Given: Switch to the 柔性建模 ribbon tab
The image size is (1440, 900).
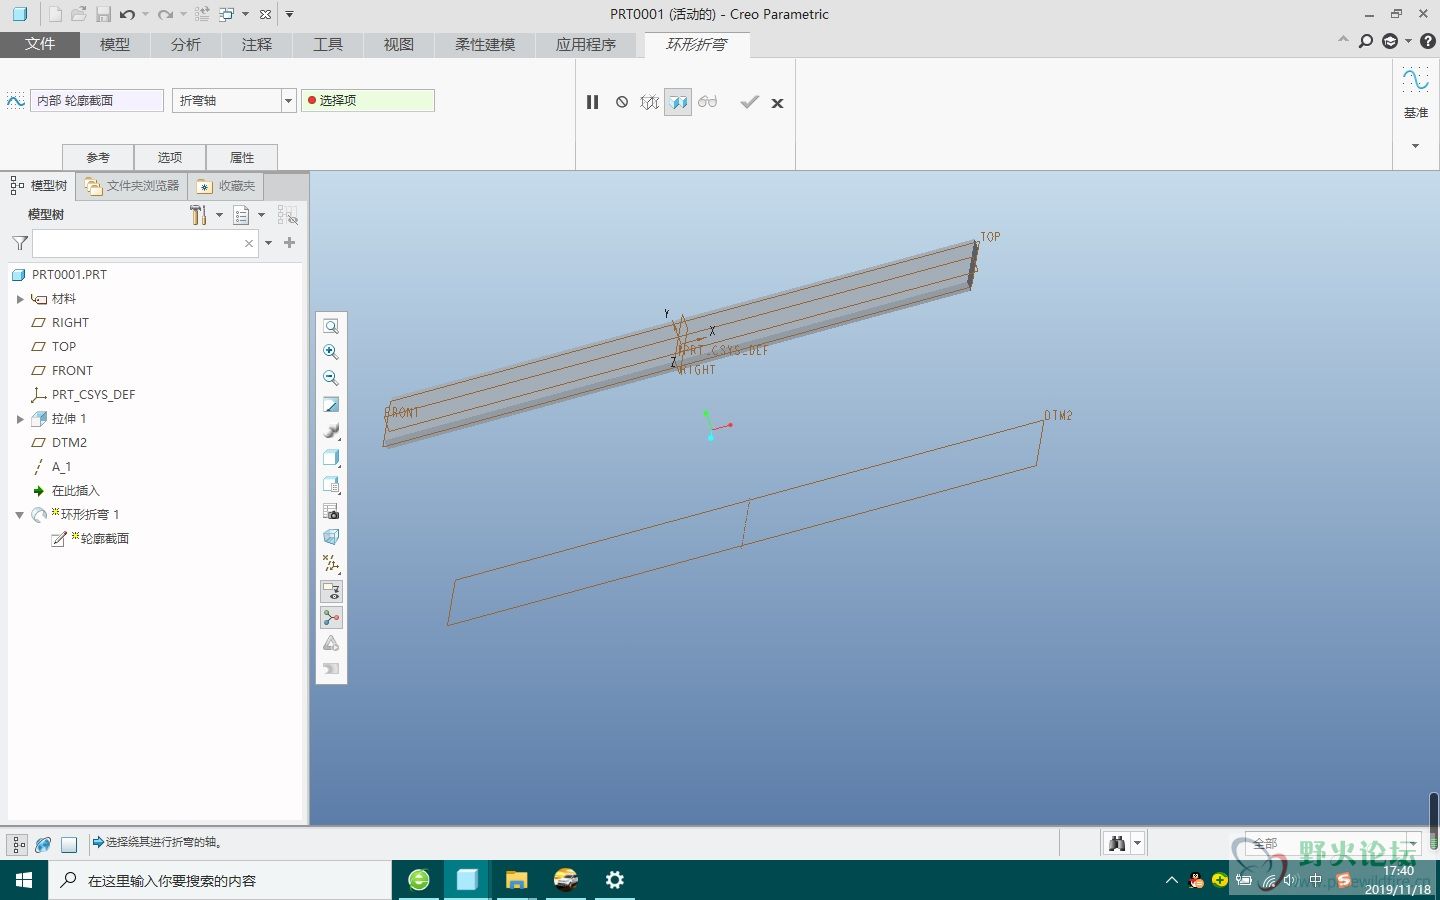Looking at the screenshot, I should tap(485, 45).
